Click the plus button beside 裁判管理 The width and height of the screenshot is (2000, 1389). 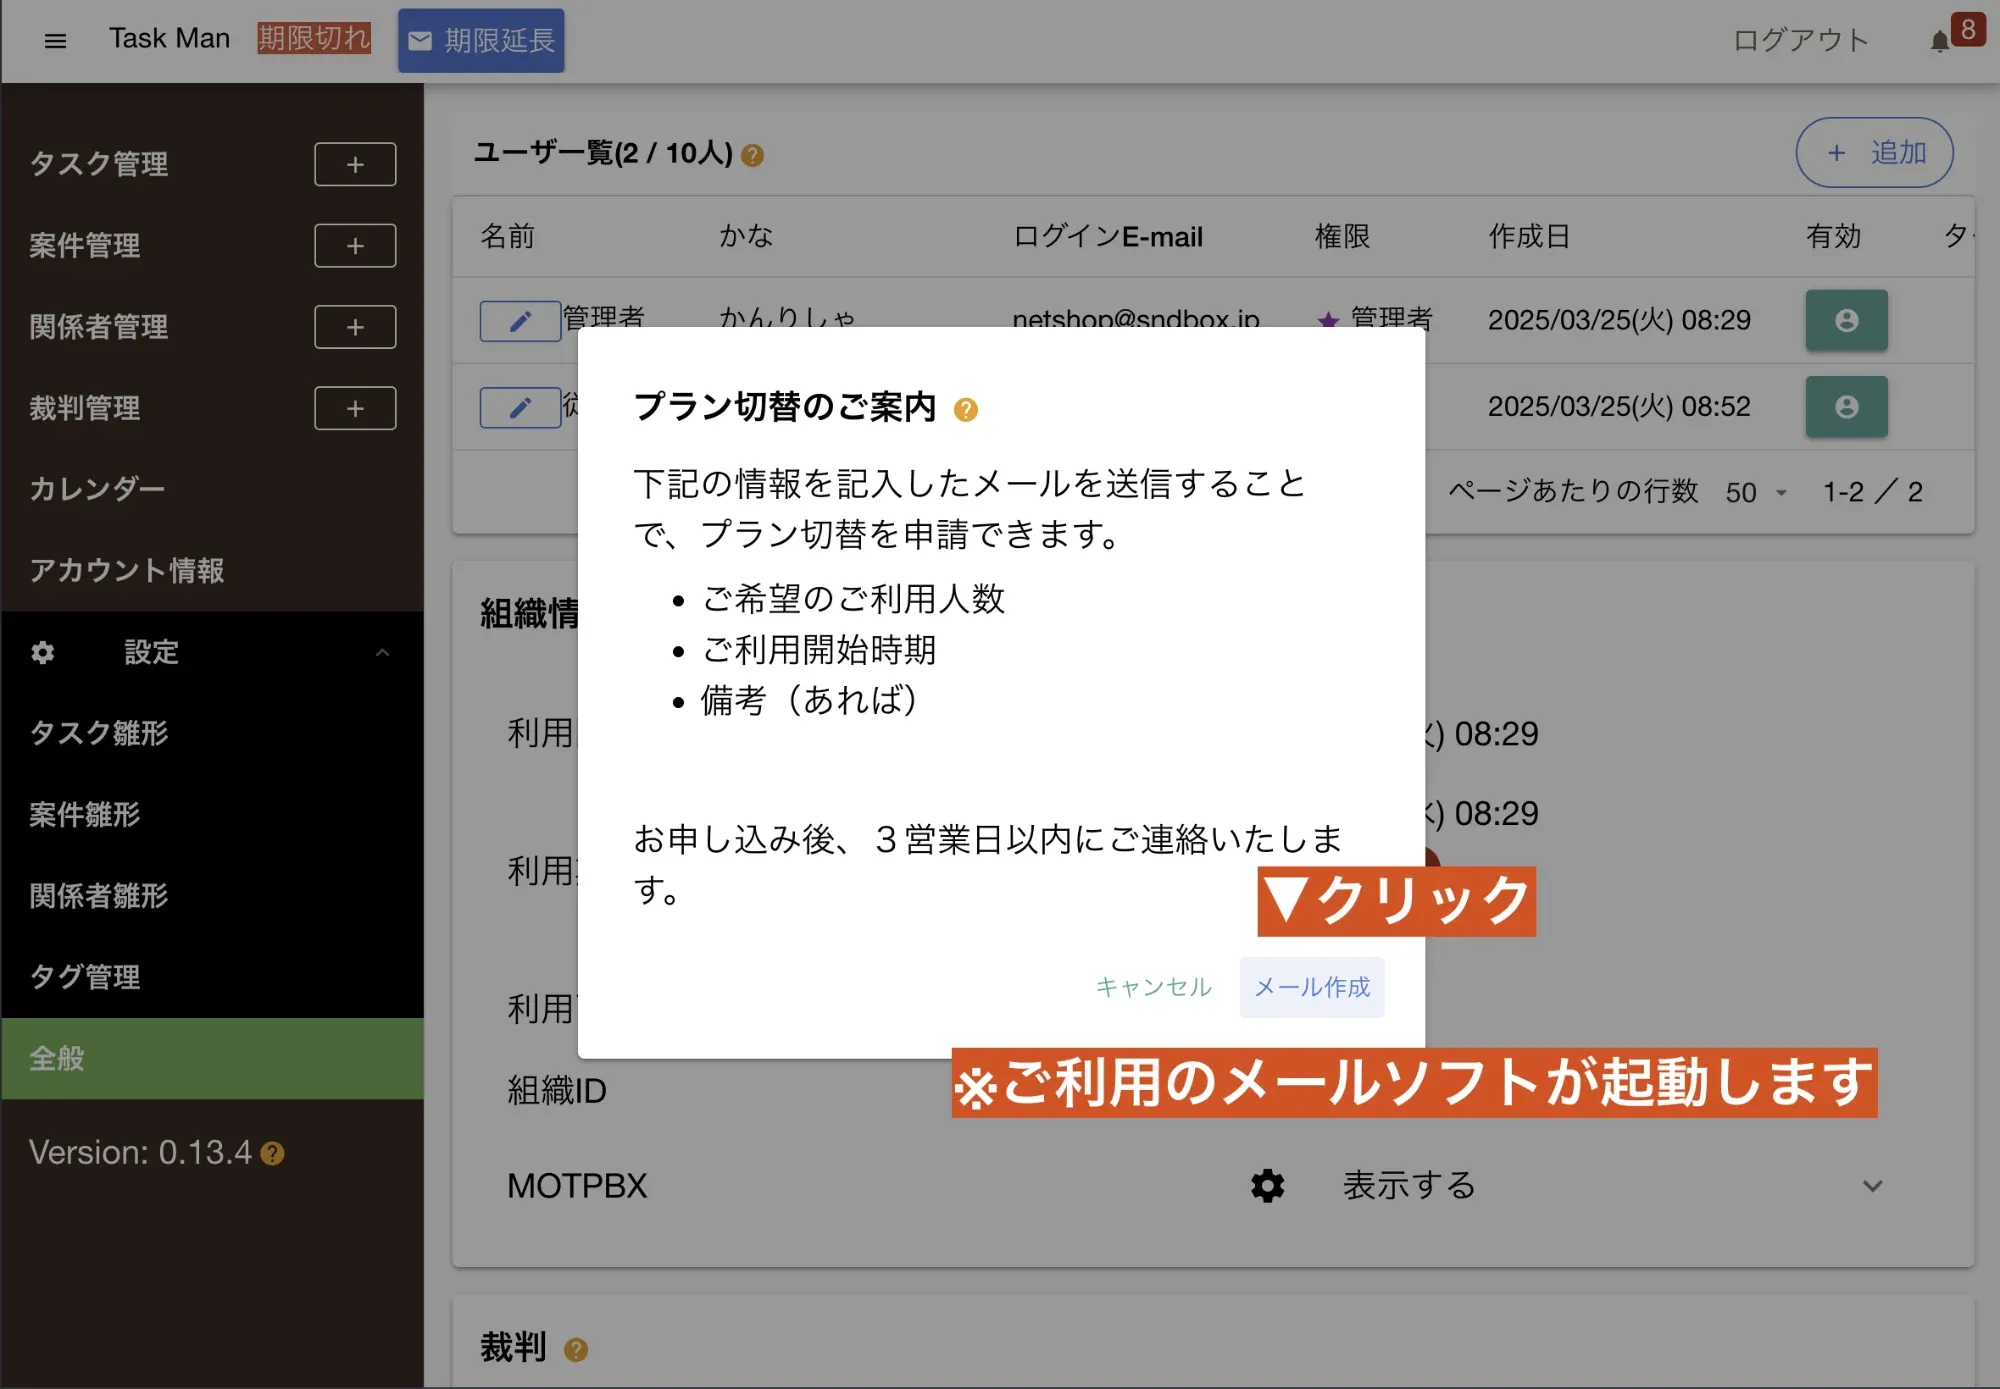click(x=355, y=408)
